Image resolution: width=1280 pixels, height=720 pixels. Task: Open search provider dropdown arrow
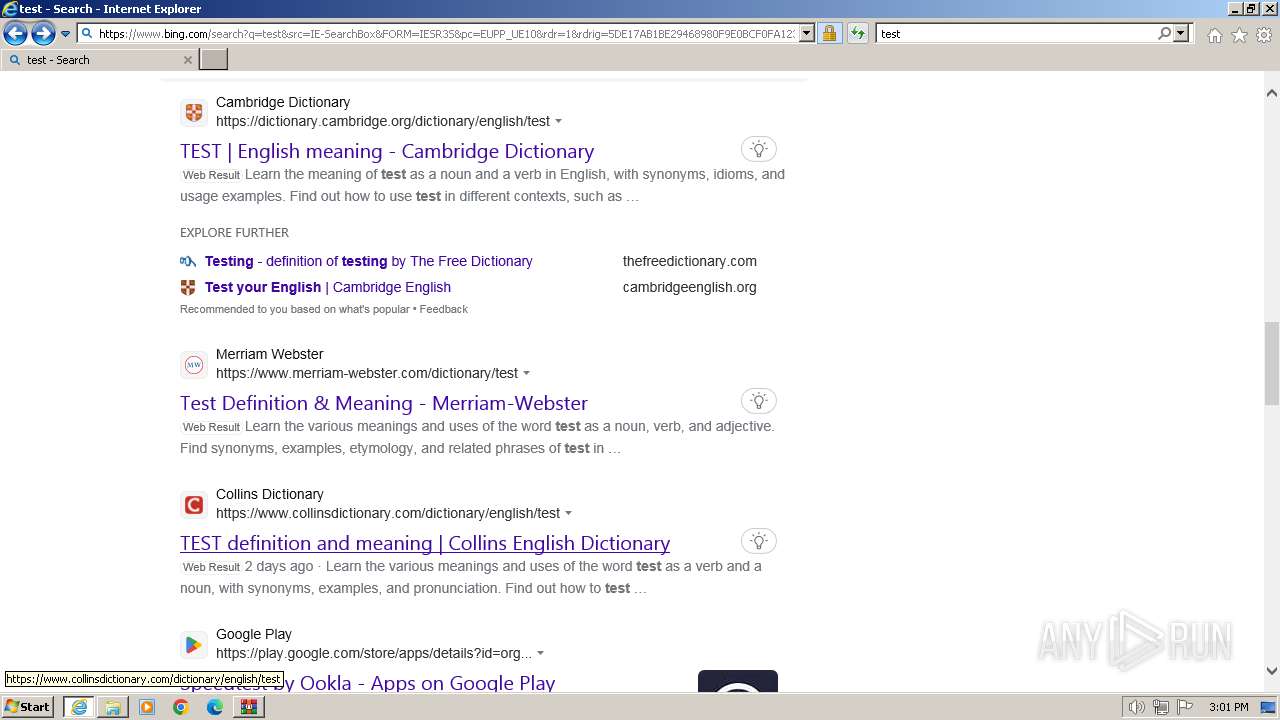click(1181, 33)
